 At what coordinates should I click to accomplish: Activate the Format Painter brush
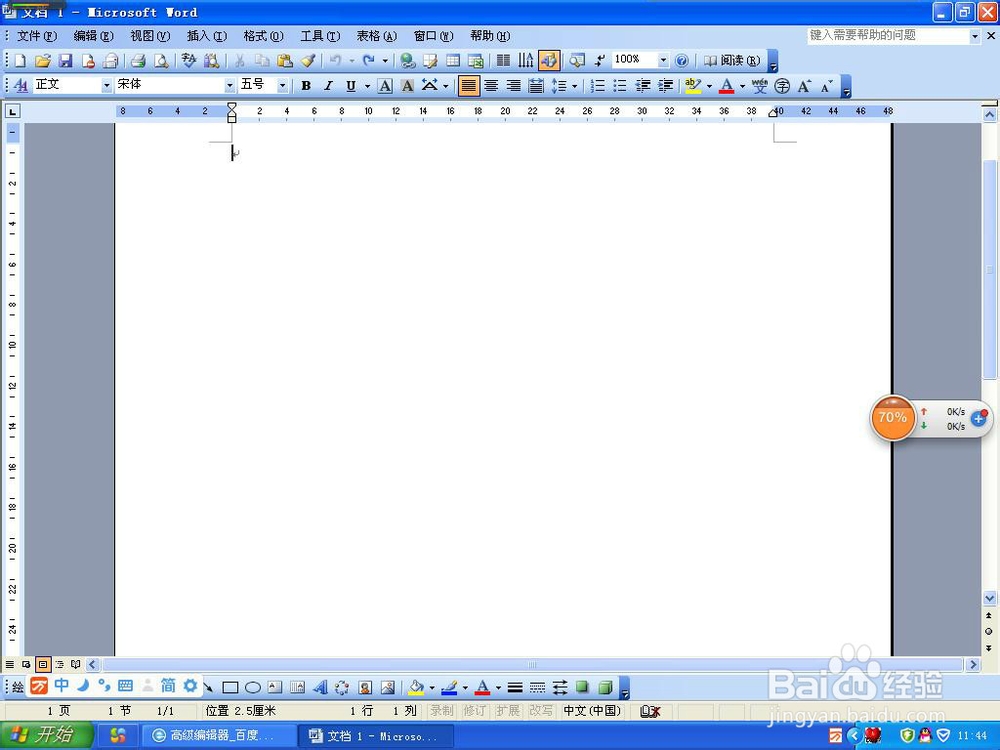(x=309, y=61)
